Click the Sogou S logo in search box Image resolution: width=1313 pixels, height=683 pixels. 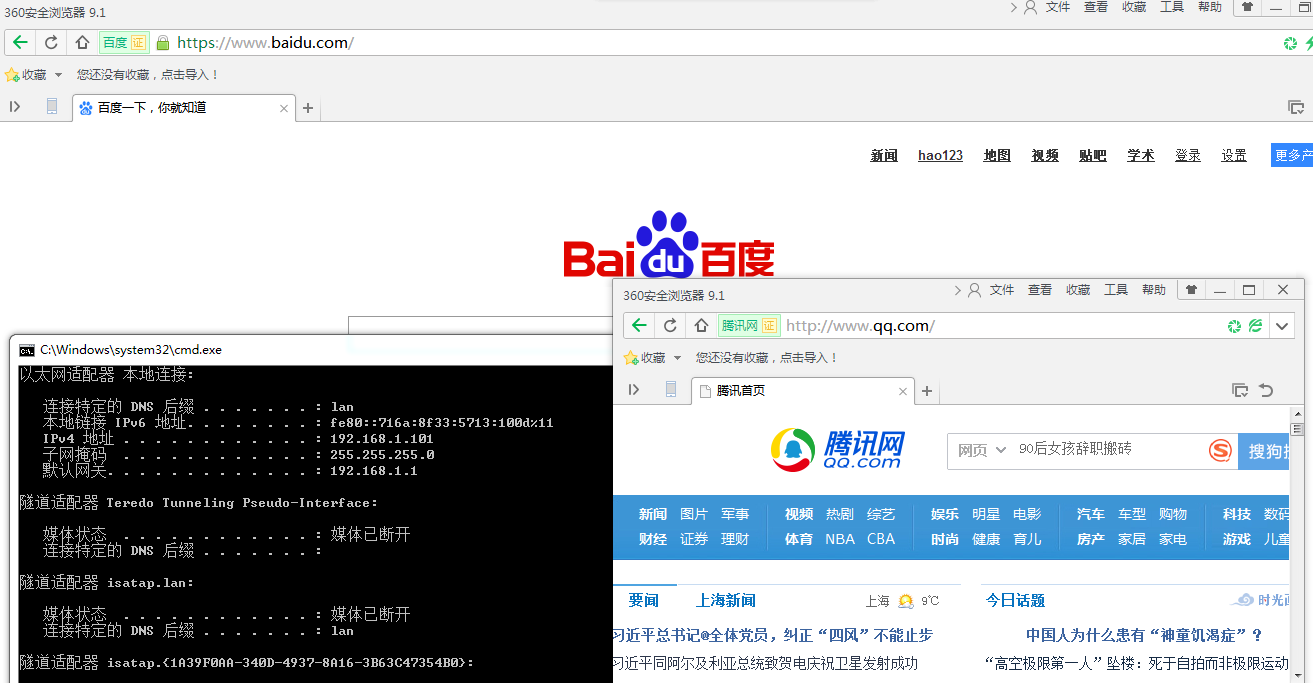click(1220, 451)
